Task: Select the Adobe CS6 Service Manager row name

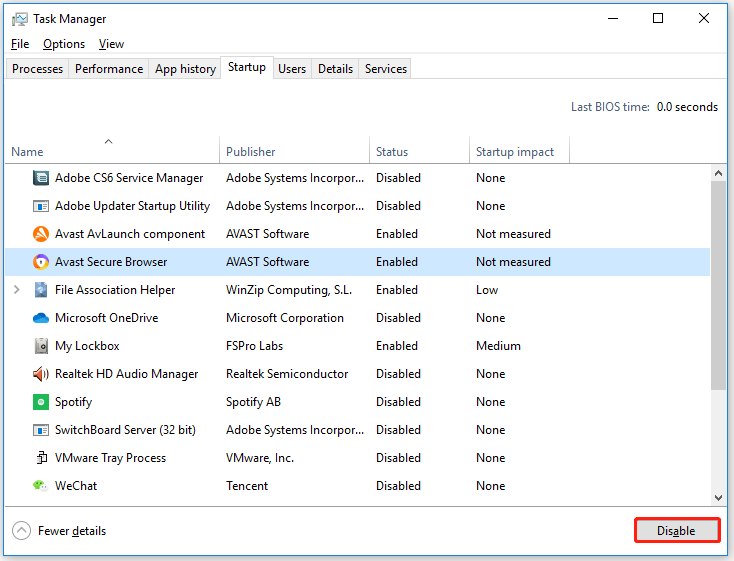Action: click(129, 178)
